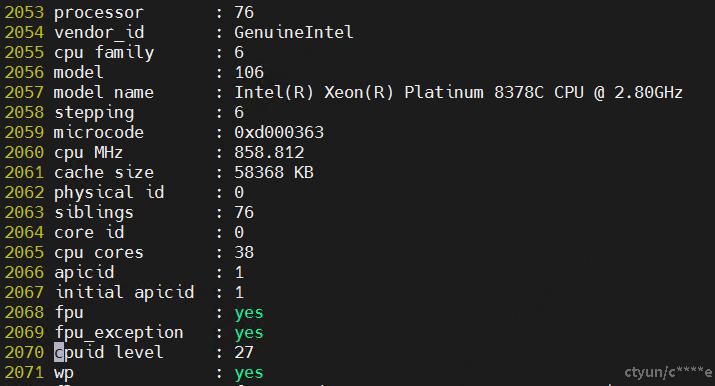The image size is (715, 386).
Task: Click the cpu family label
Action: (x=104, y=53)
